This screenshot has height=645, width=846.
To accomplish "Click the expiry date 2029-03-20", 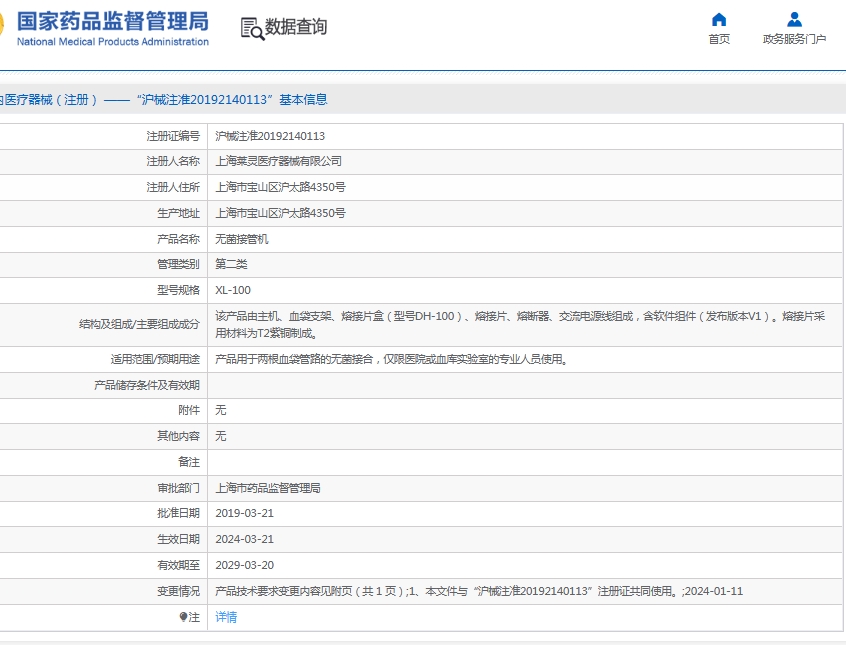I will (x=244, y=565).
